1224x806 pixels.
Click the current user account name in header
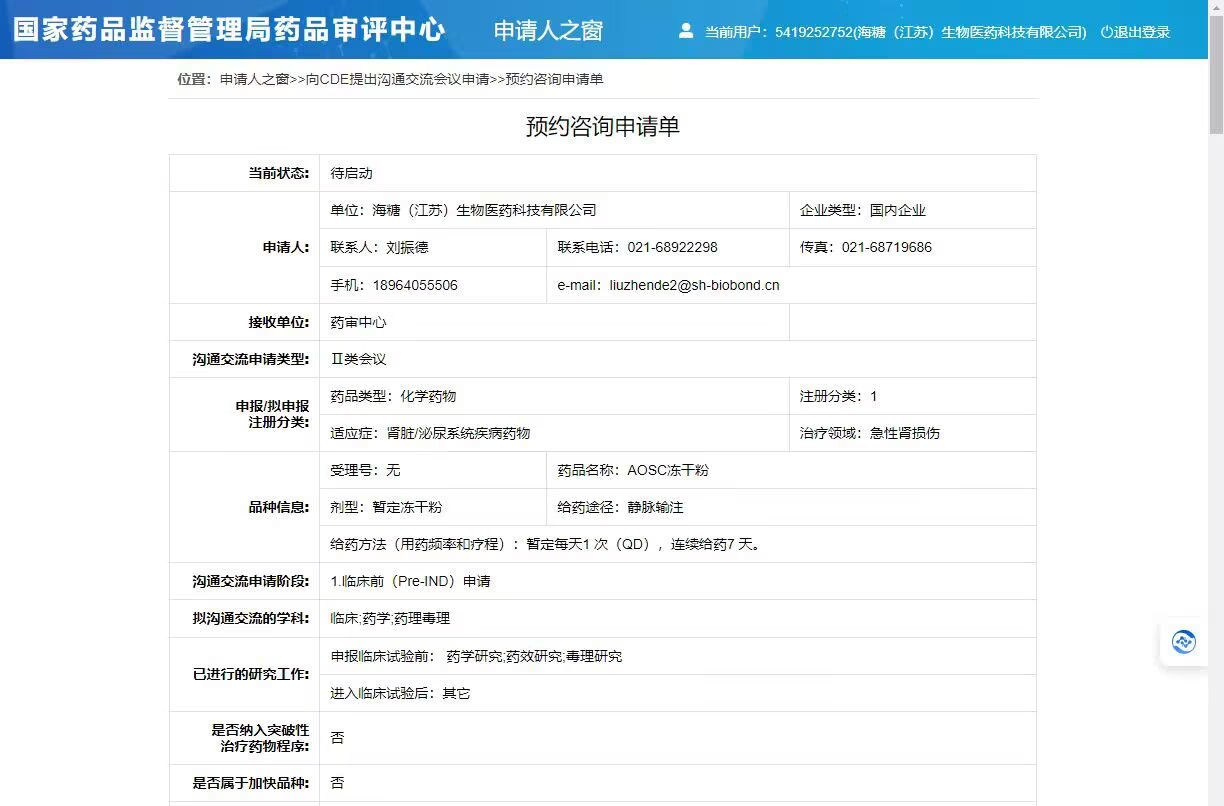[930, 32]
